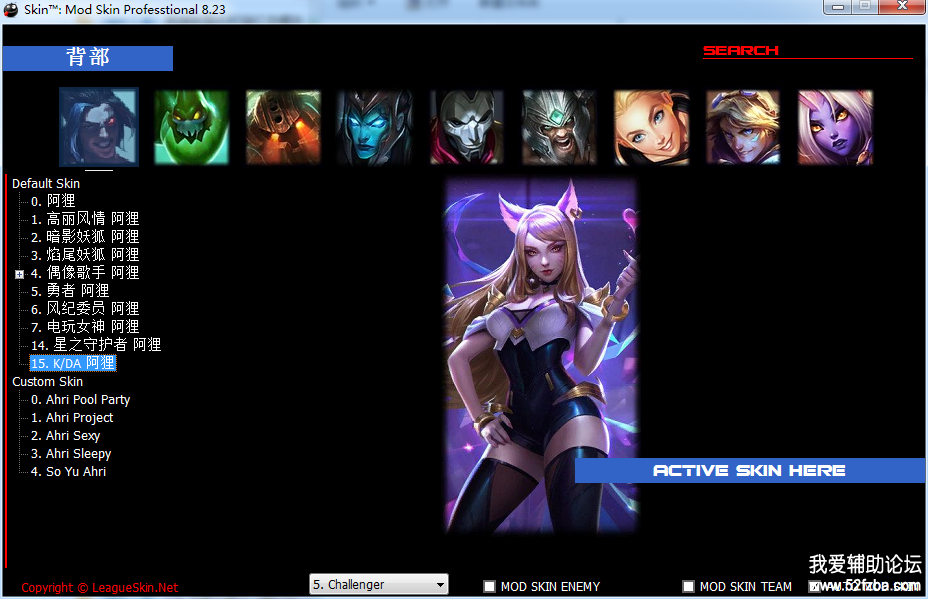Select skin 4. 偶像歌手 阿狸

click(85, 273)
